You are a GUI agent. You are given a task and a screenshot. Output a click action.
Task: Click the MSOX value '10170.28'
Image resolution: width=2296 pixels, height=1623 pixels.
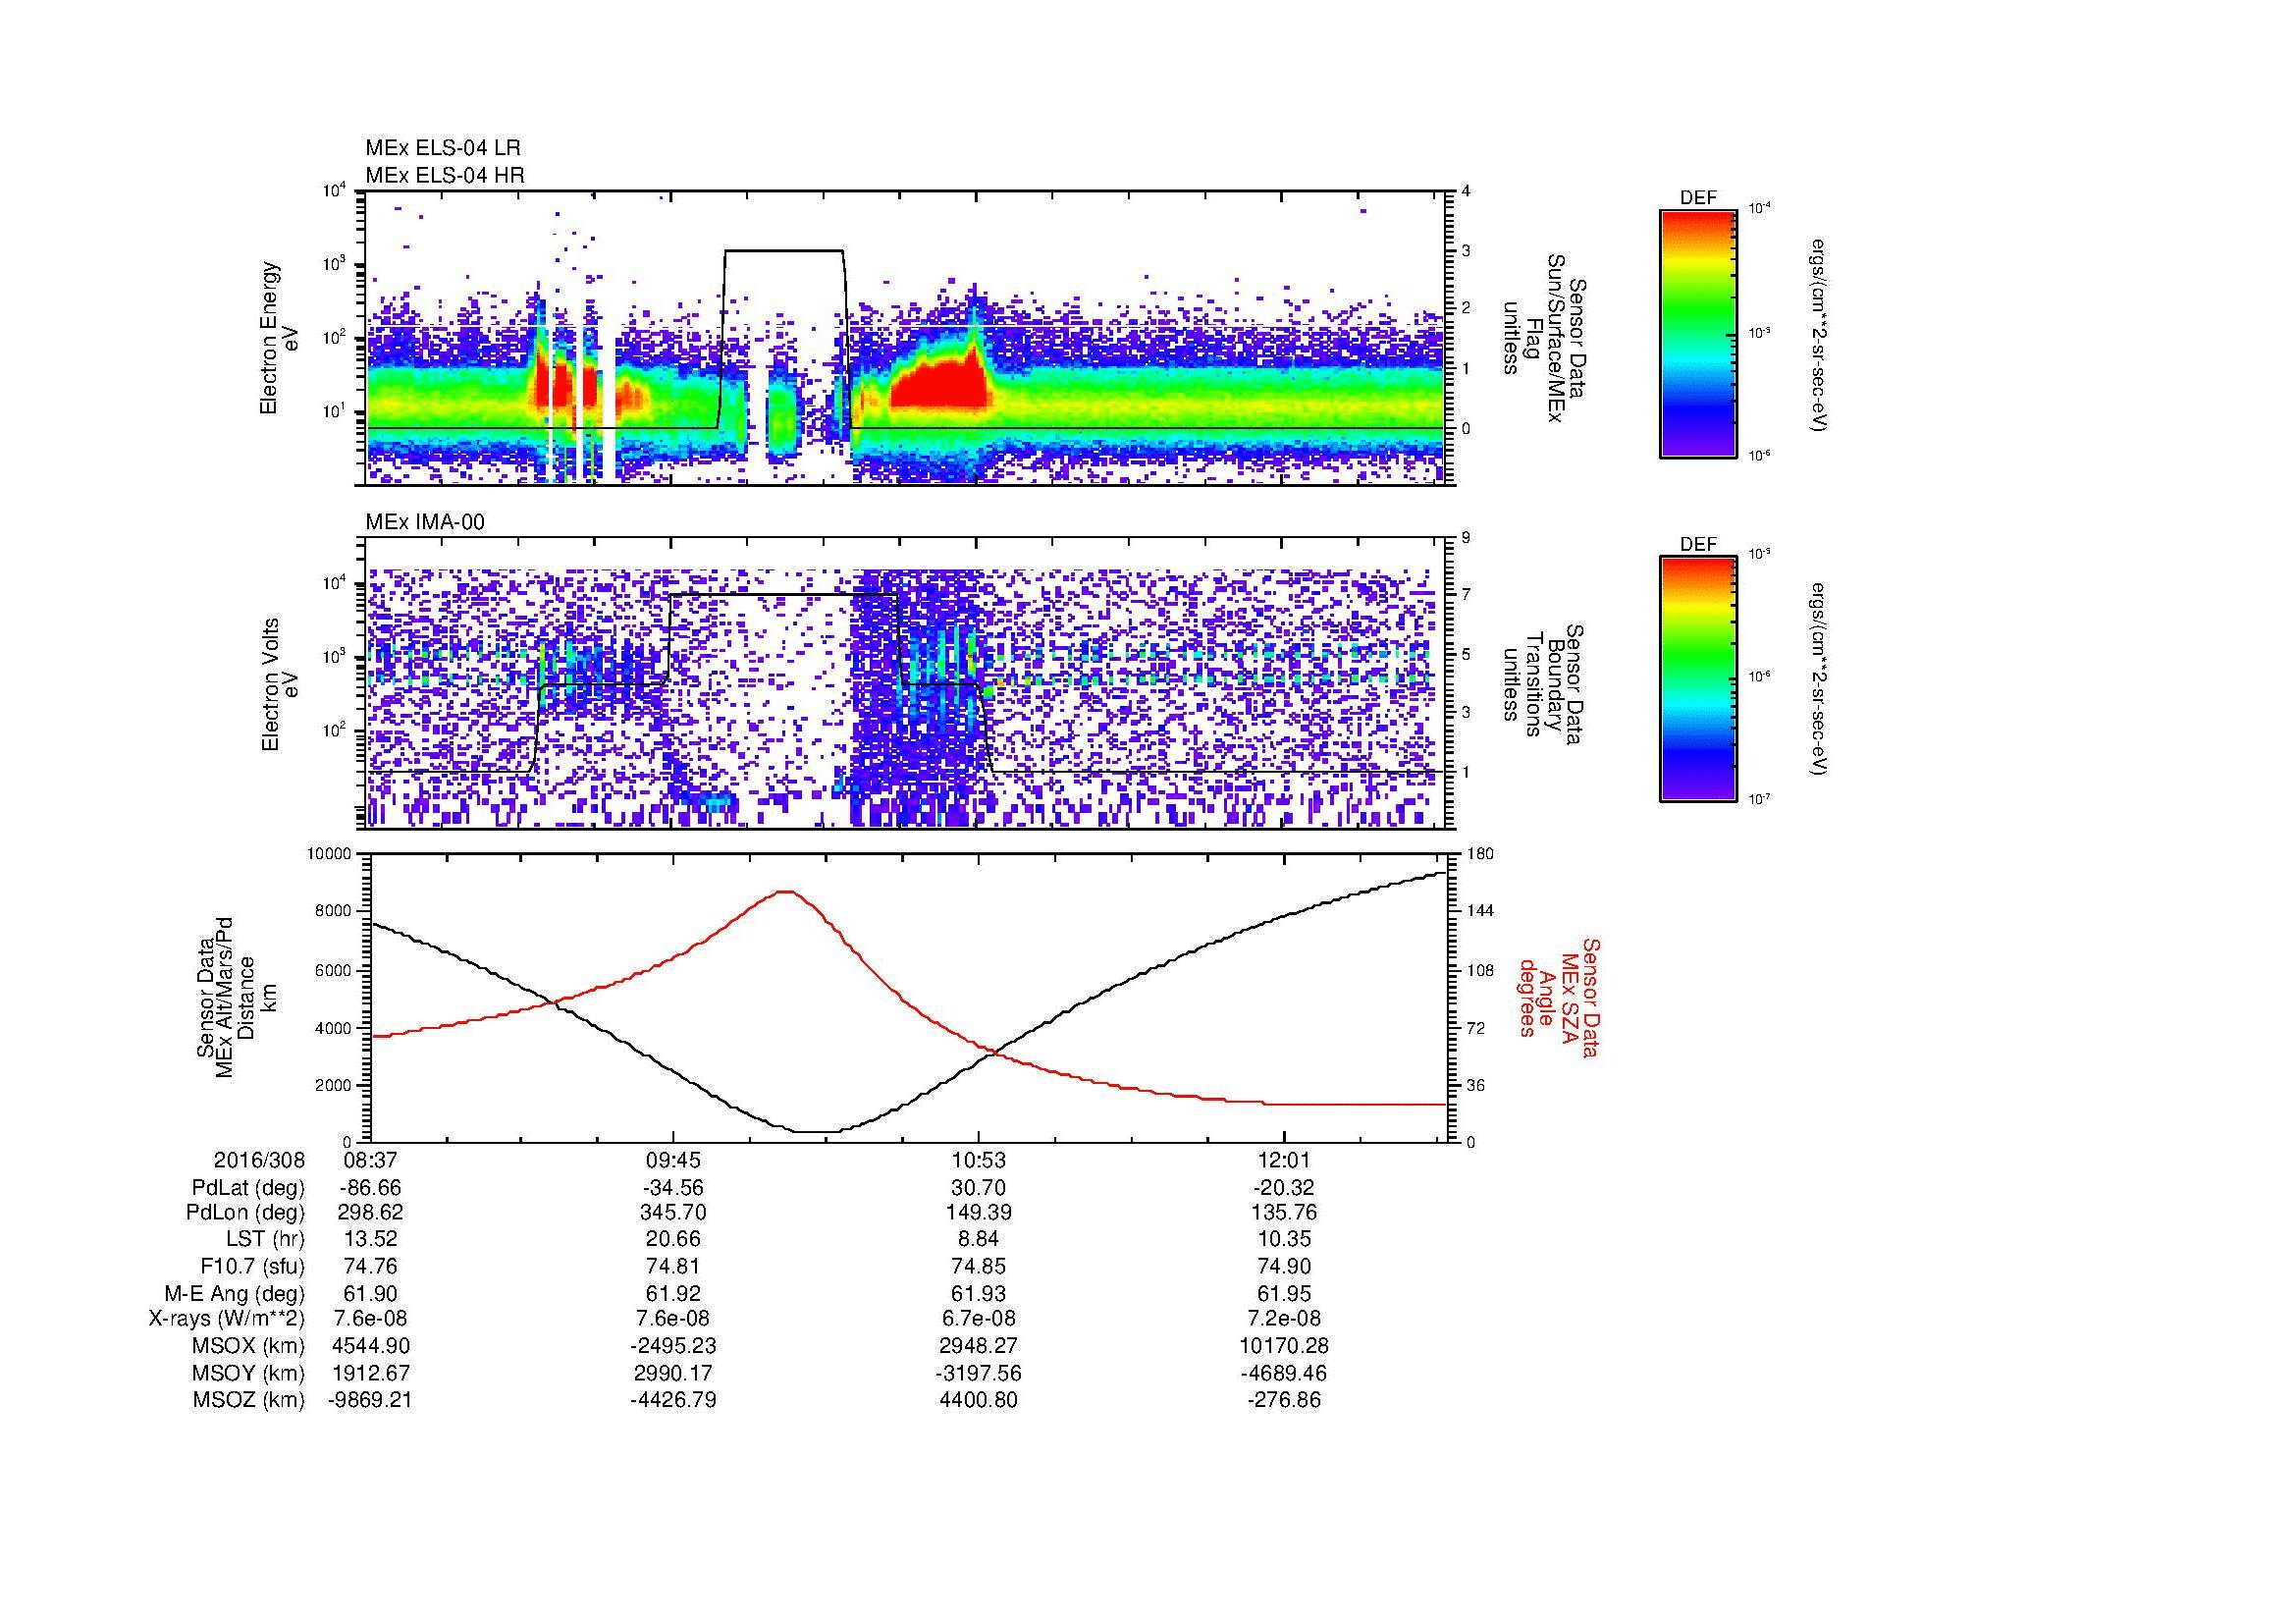[x=1284, y=1346]
